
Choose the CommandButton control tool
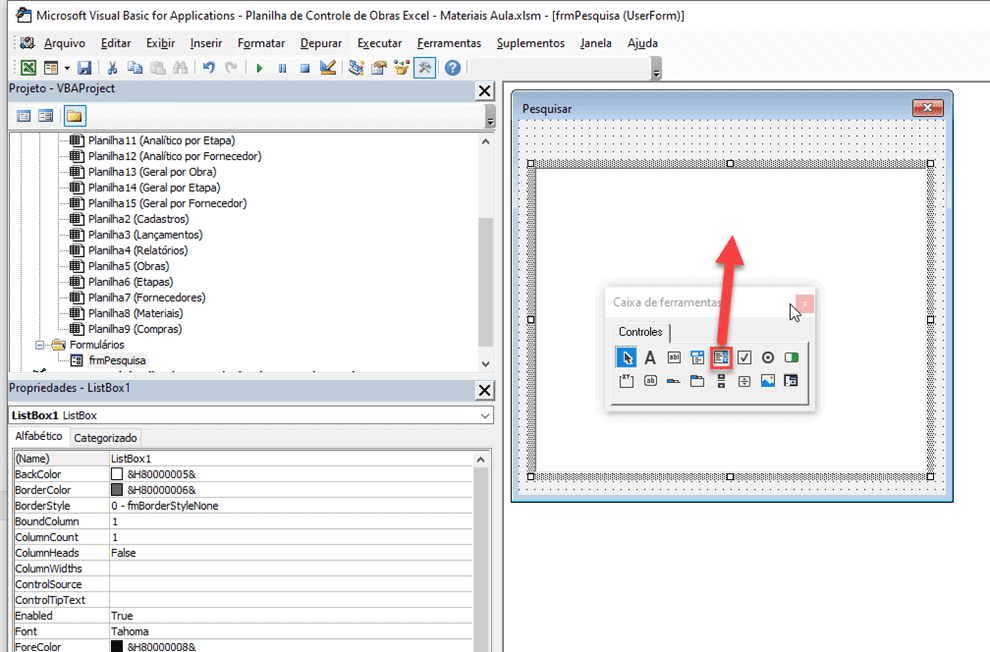pos(650,381)
